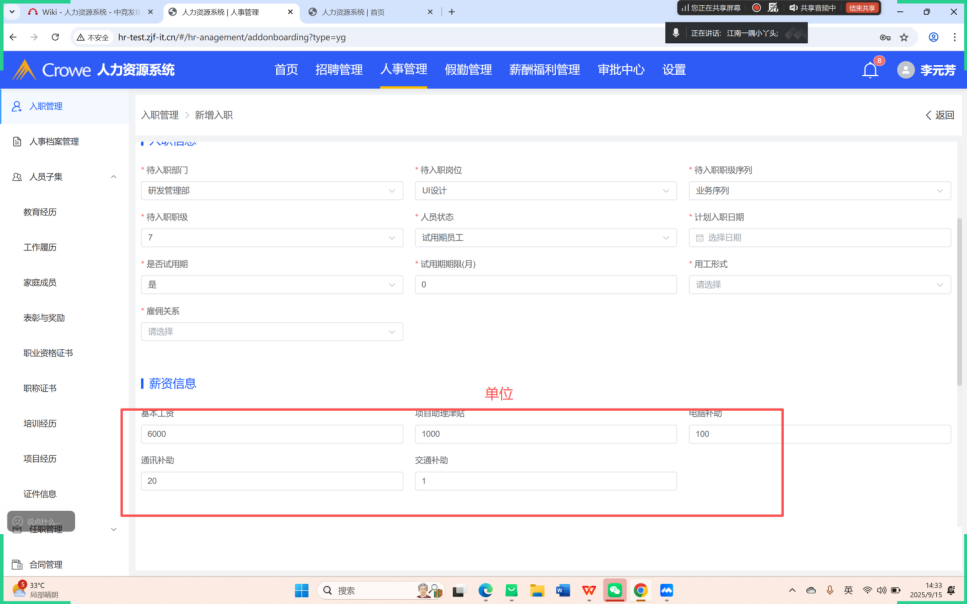Open 待入职岗位 dropdown showing UI设计

546,191
